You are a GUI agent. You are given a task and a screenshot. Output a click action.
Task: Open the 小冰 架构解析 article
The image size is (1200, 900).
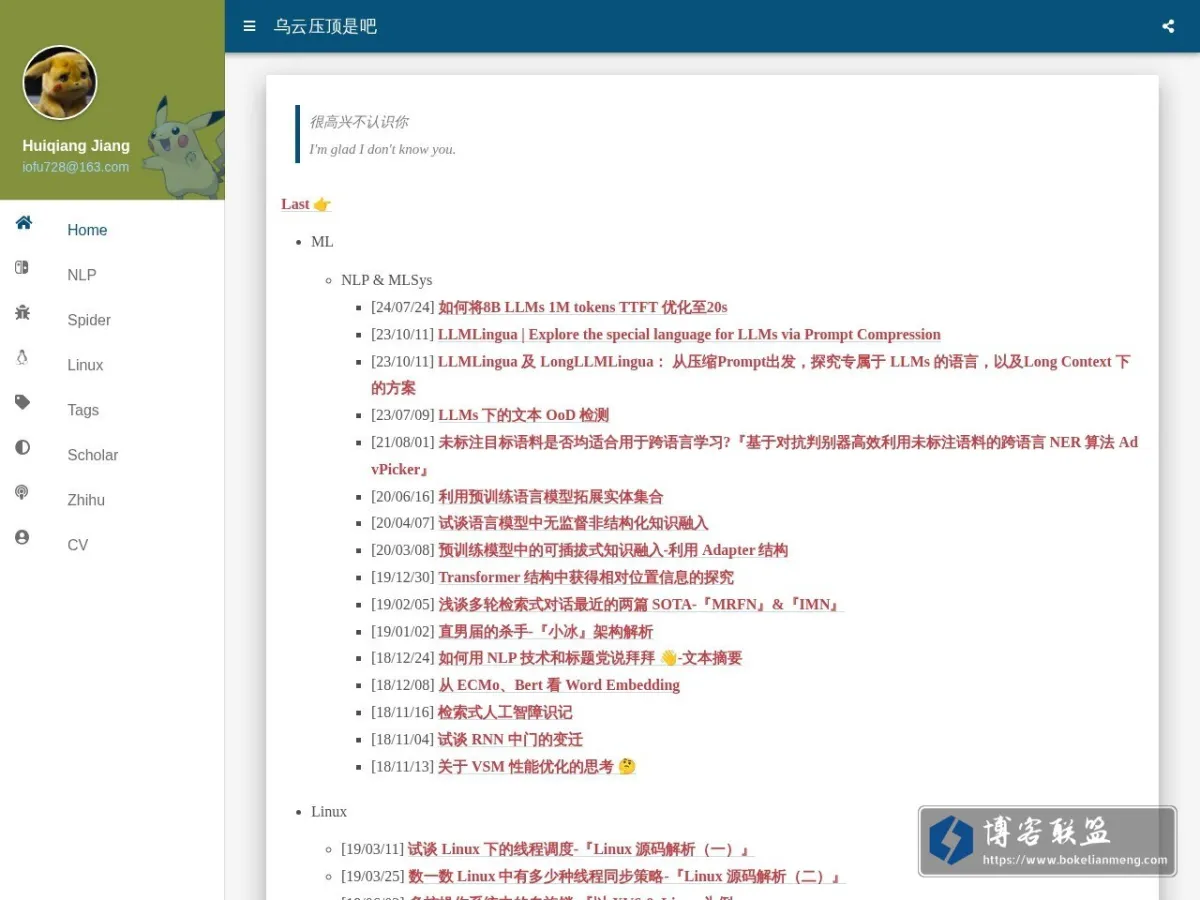click(x=546, y=631)
